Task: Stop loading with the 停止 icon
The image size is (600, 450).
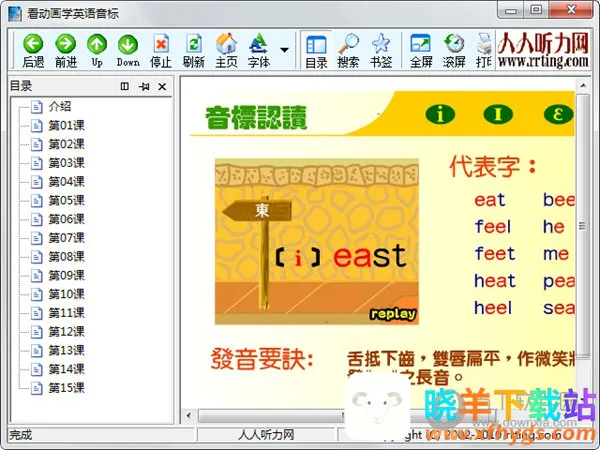Action: pos(161,50)
